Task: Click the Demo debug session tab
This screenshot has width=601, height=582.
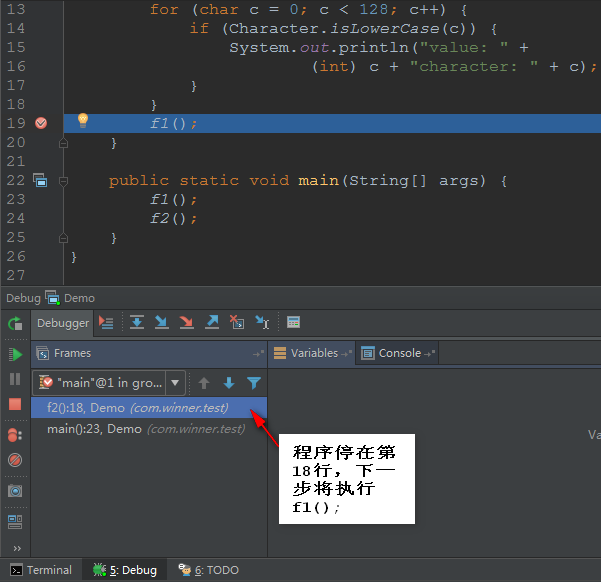Action: [x=70, y=298]
